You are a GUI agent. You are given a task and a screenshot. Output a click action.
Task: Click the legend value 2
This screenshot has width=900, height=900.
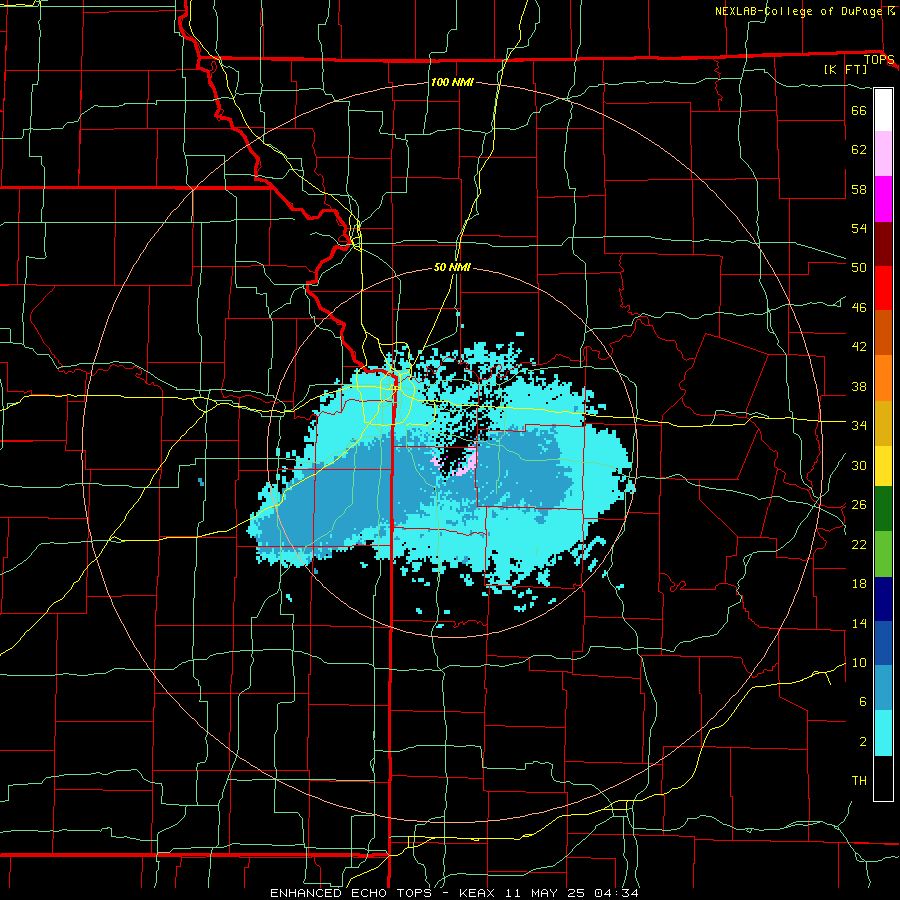click(862, 742)
